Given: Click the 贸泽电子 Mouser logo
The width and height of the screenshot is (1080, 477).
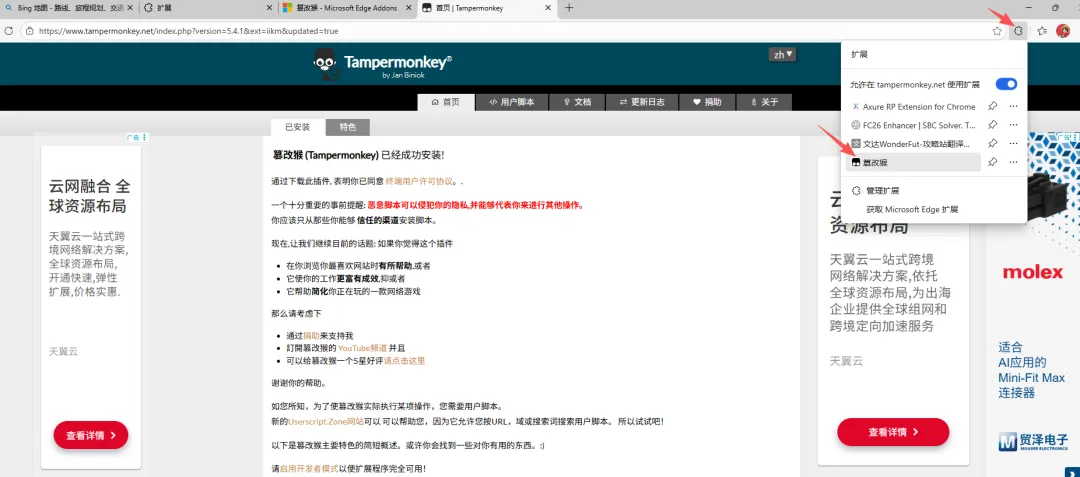Looking at the screenshot, I should (x=1034, y=441).
